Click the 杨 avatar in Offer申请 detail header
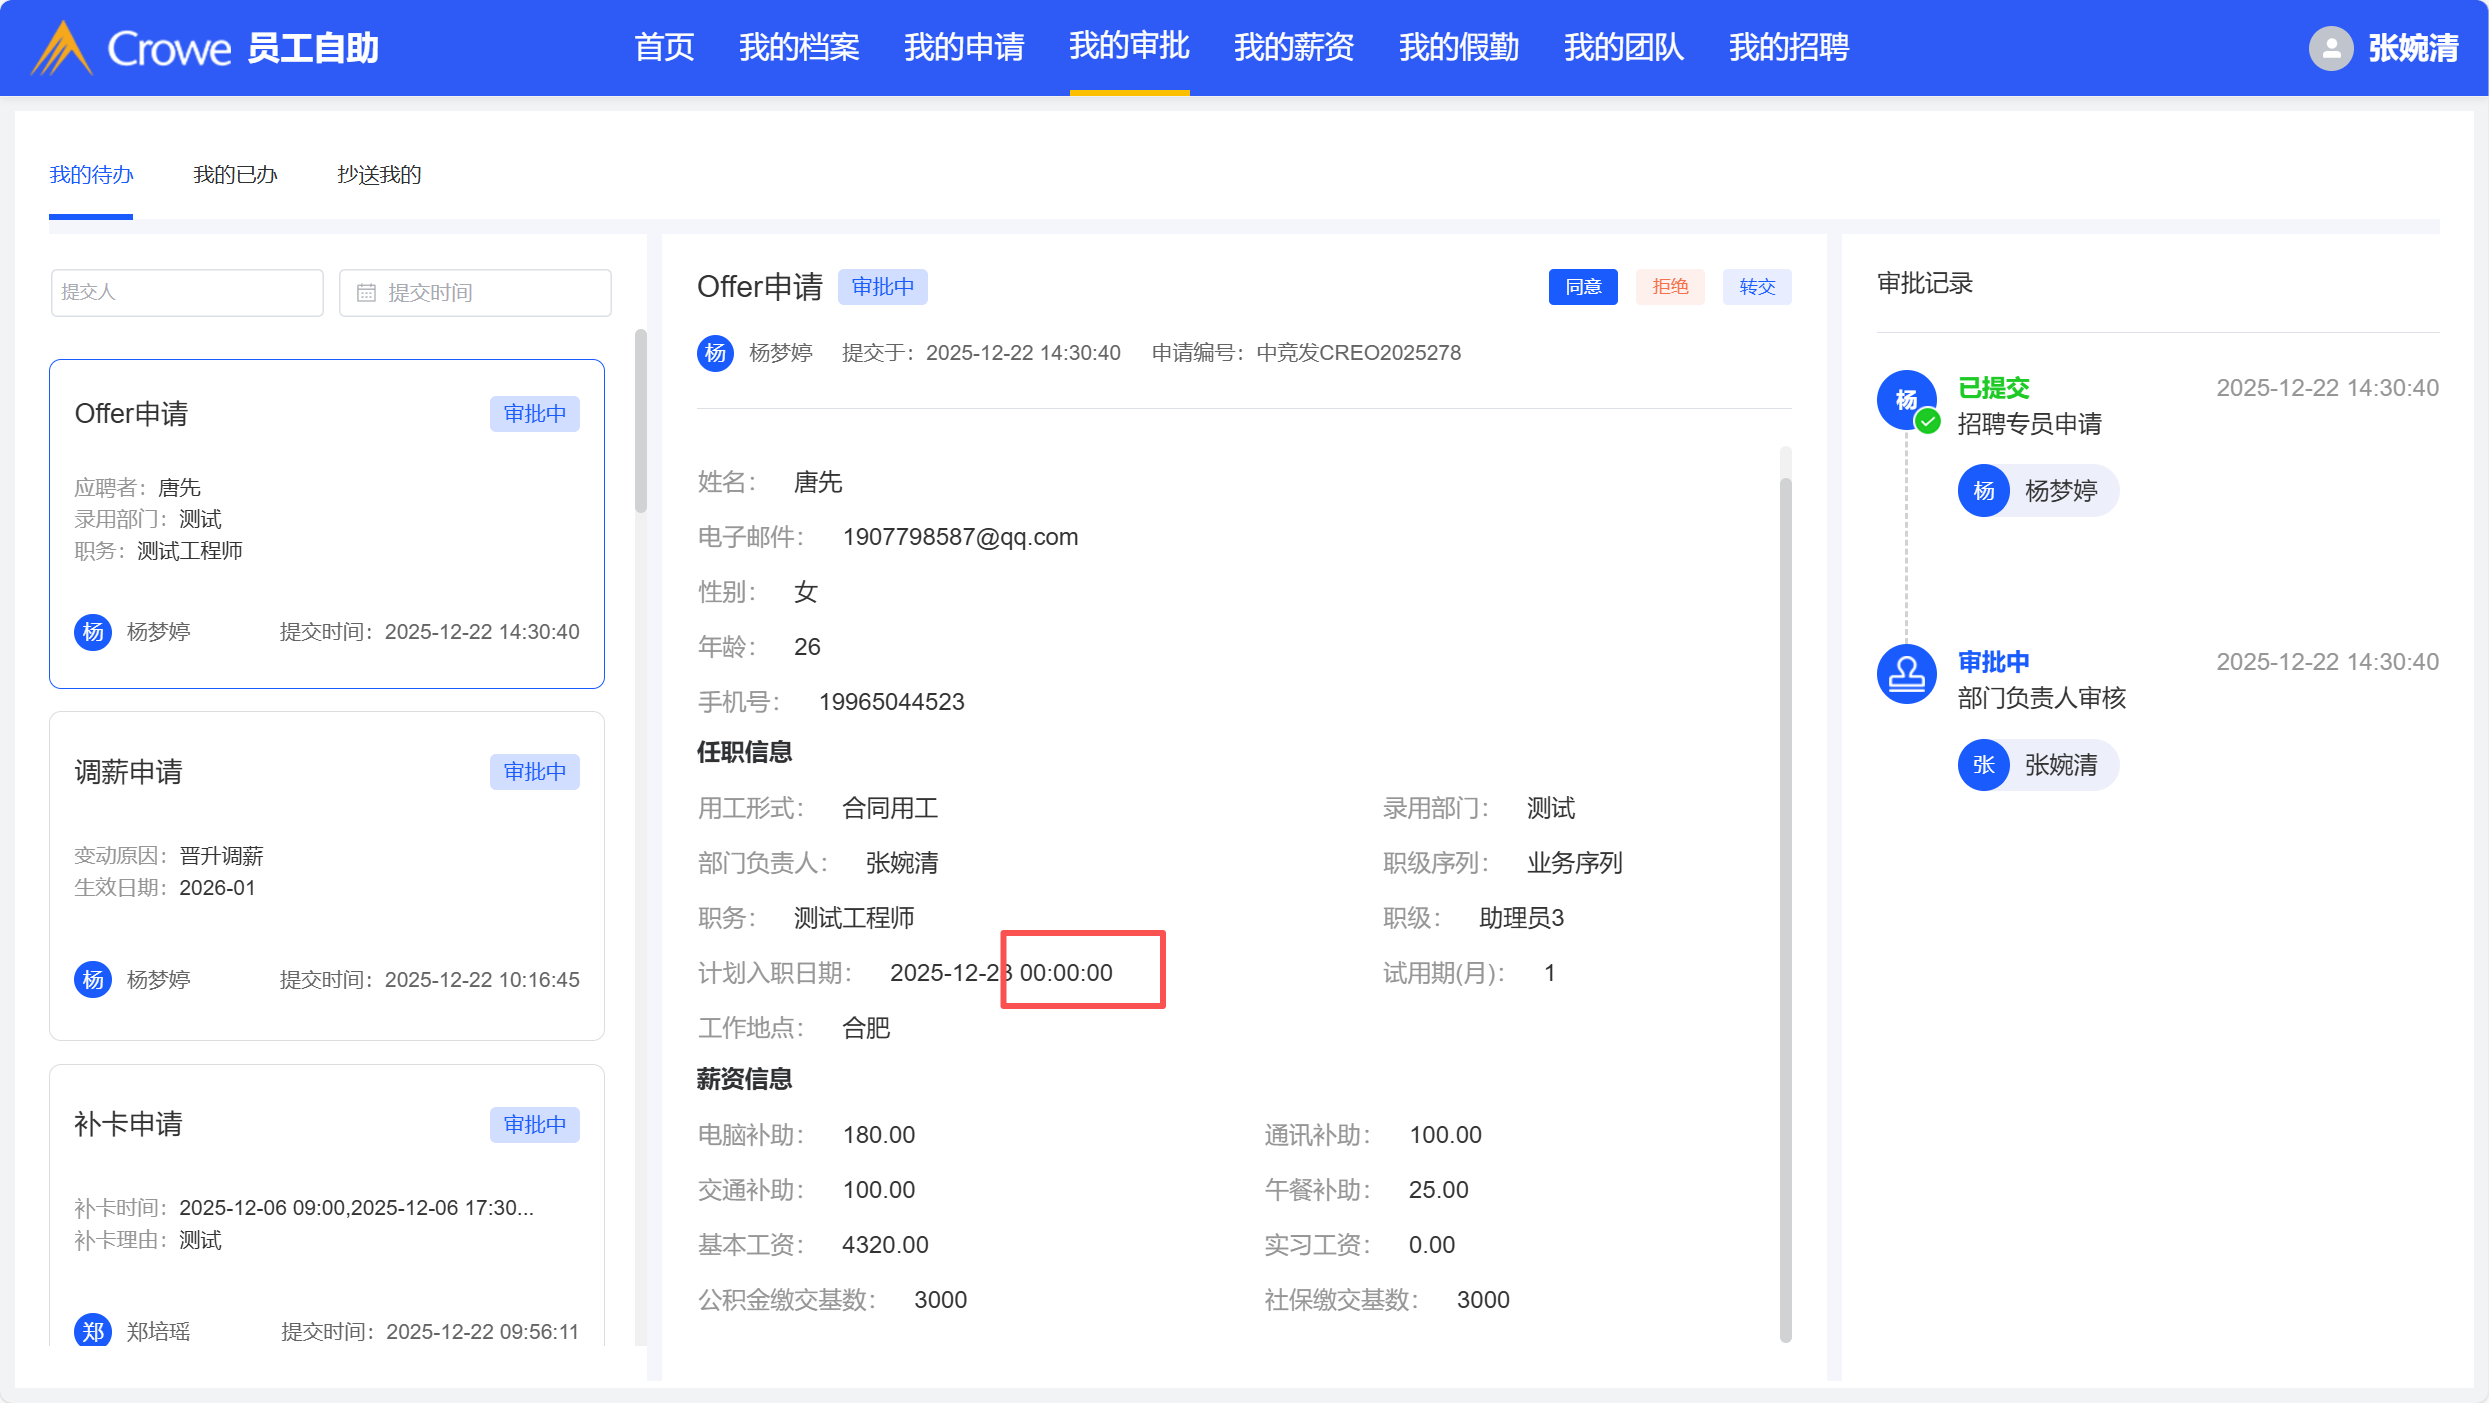Viewport: 2489px width, 1403px height. click(715, 353)
